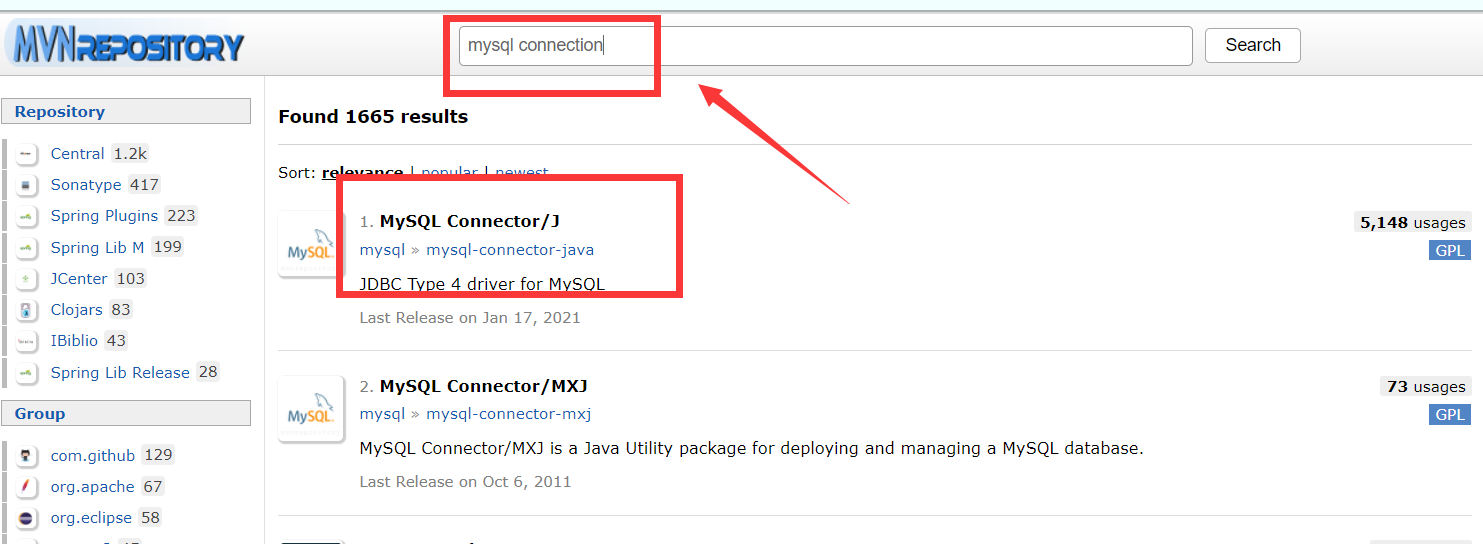
Task: Click the Spring Plugins repository icon
Action: coord(26,216)
